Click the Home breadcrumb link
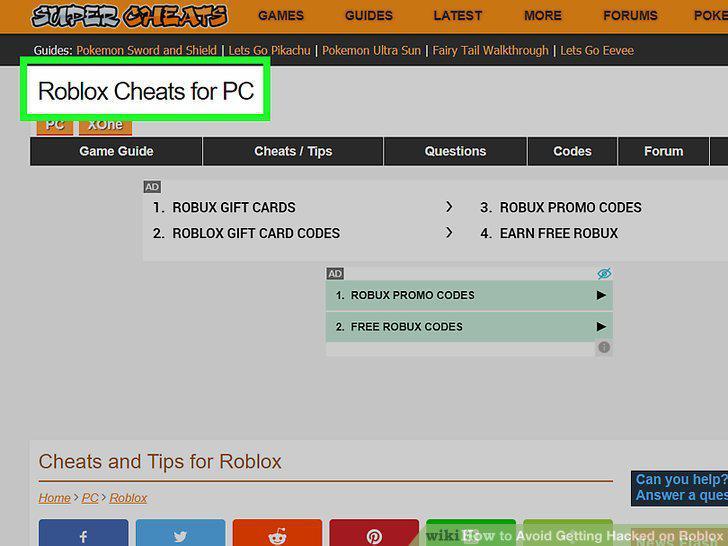Image resolution: width=728 pixels, height=546 pixels. [54, 498]
